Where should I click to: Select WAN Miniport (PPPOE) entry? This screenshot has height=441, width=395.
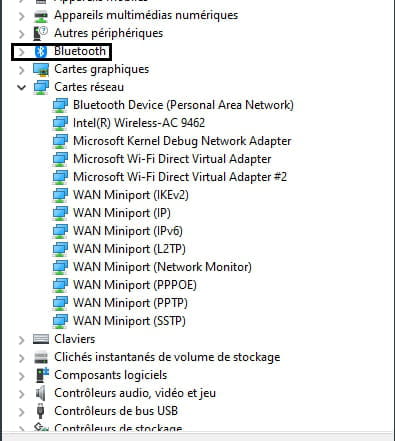pos(135,285)
